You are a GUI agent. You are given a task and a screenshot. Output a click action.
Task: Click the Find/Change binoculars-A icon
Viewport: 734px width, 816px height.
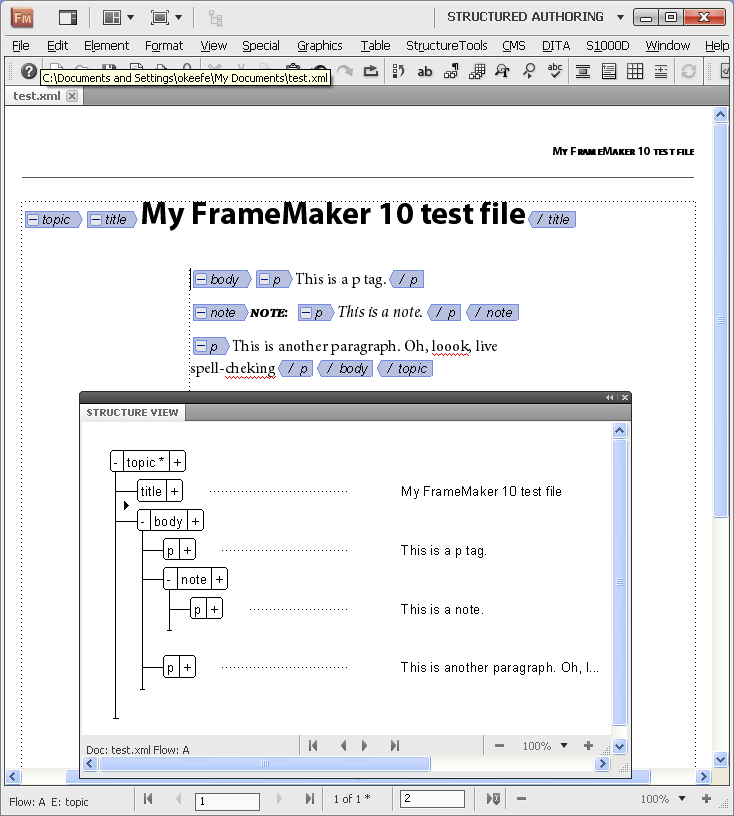tap(503, 71)
